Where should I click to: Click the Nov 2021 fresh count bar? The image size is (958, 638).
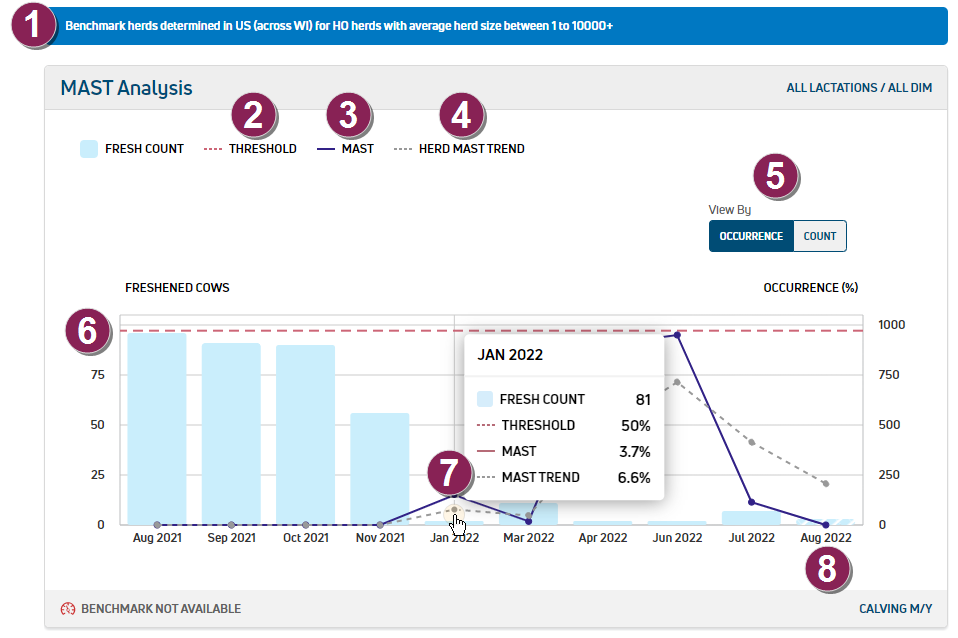(379, 468)
